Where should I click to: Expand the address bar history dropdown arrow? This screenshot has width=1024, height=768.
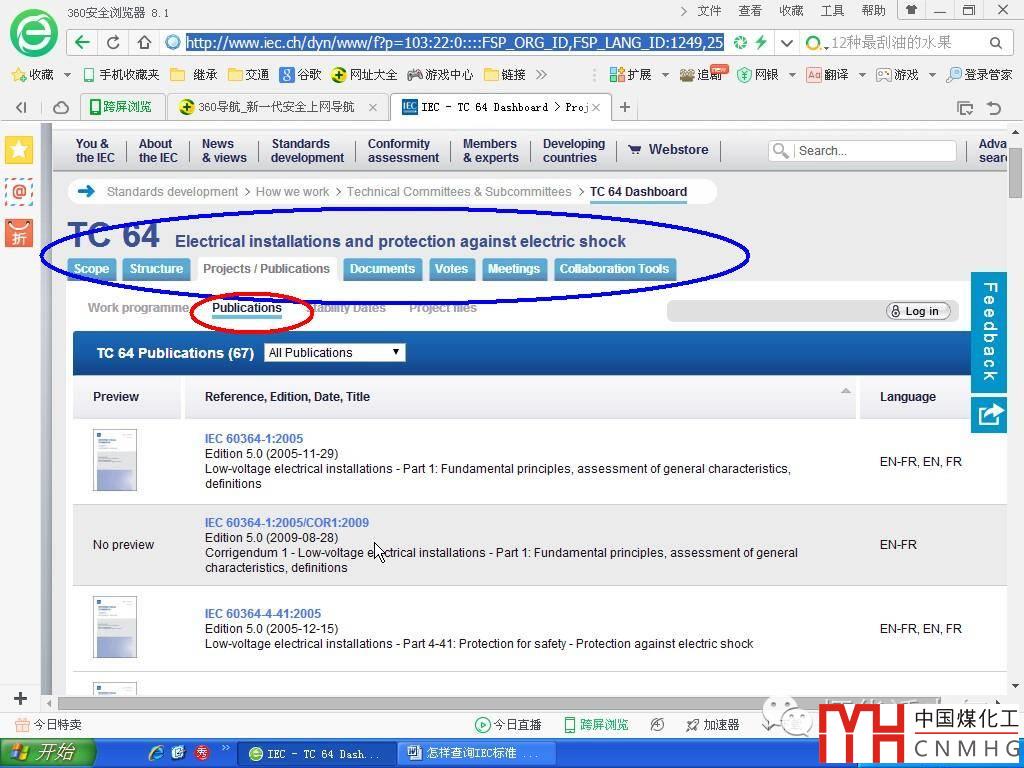point(787,42)
